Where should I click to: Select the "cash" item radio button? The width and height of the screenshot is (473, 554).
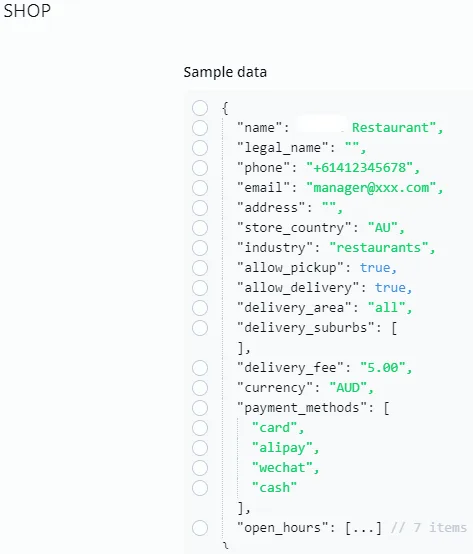point(200,488)
